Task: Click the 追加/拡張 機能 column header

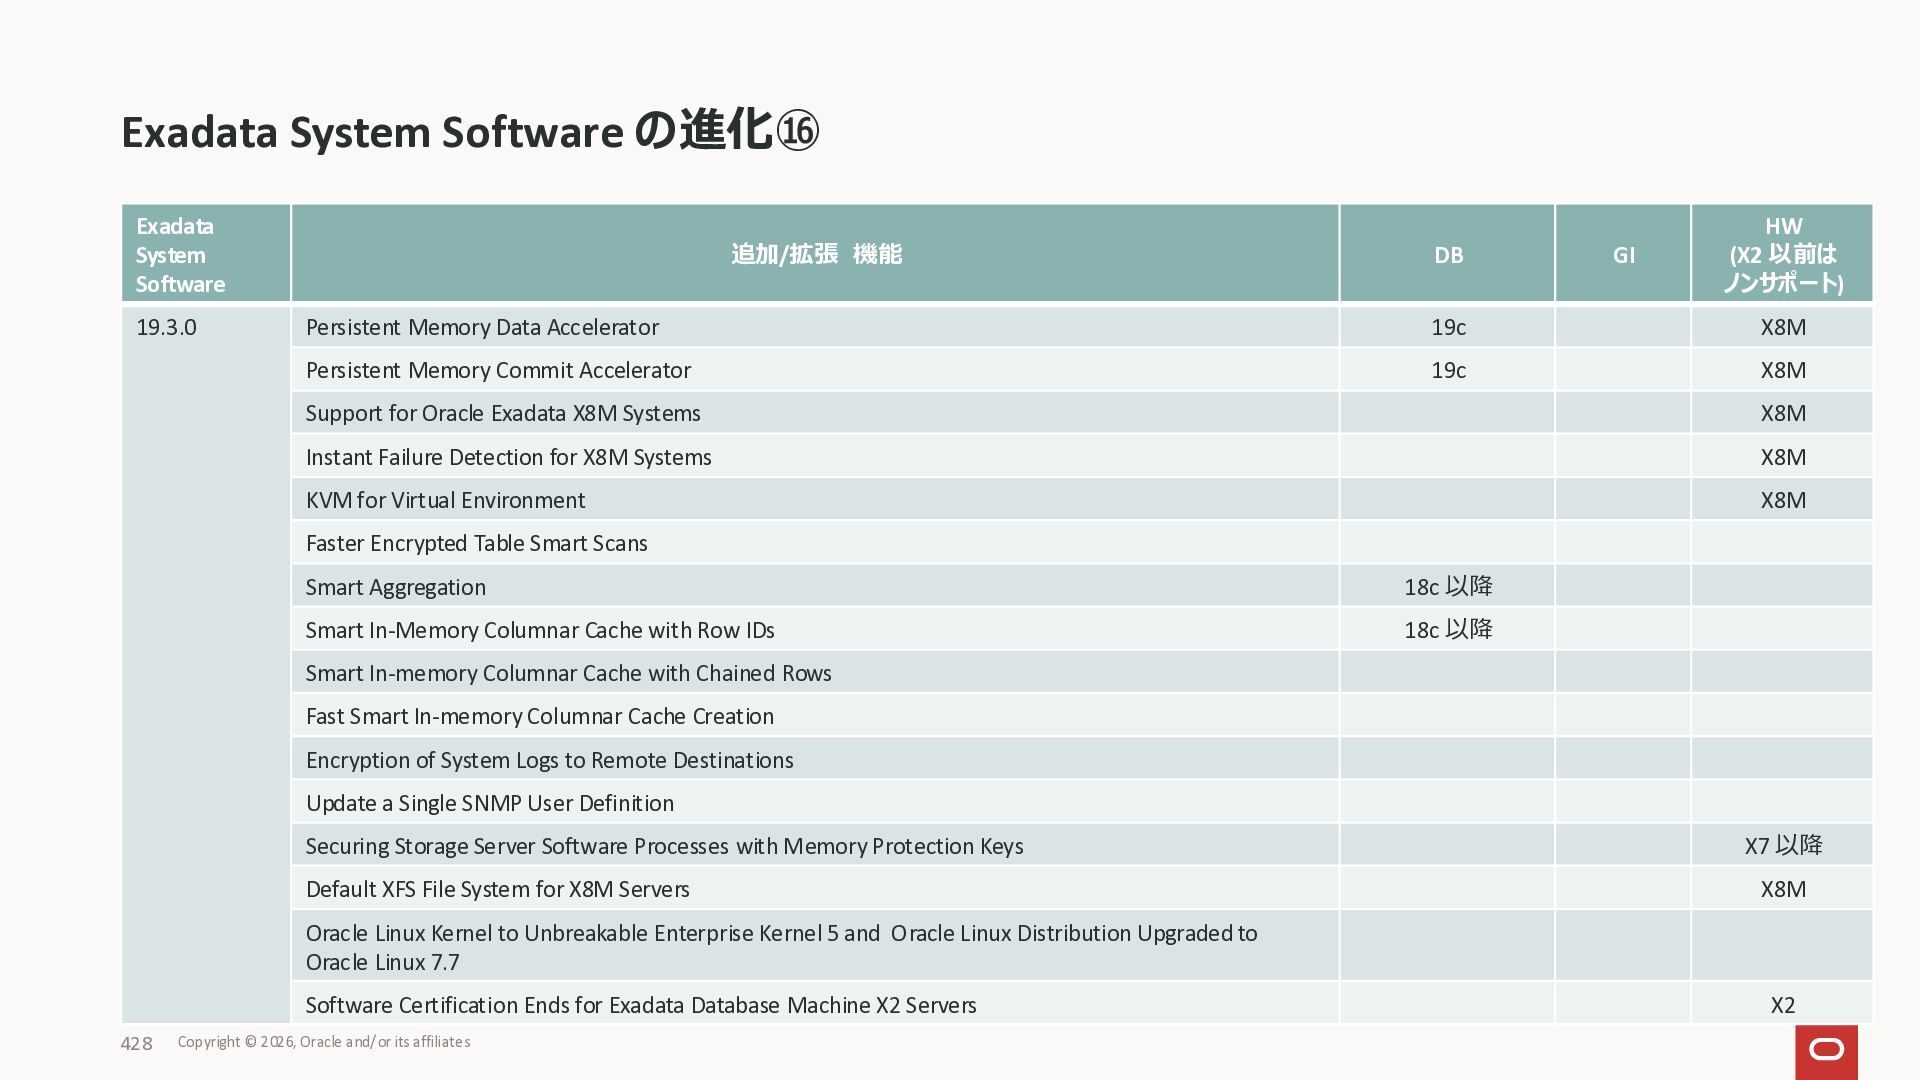Action: coord(815,255)
